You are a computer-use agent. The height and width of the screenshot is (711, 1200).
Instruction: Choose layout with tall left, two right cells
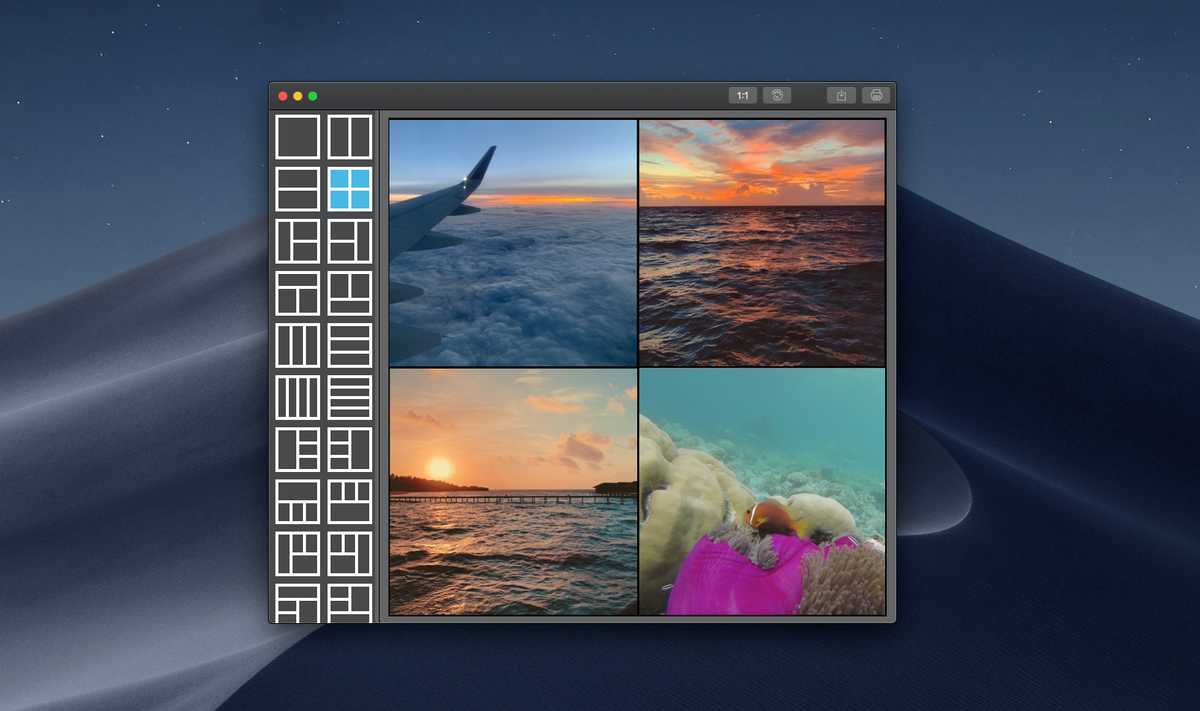[x=297, y=241]
